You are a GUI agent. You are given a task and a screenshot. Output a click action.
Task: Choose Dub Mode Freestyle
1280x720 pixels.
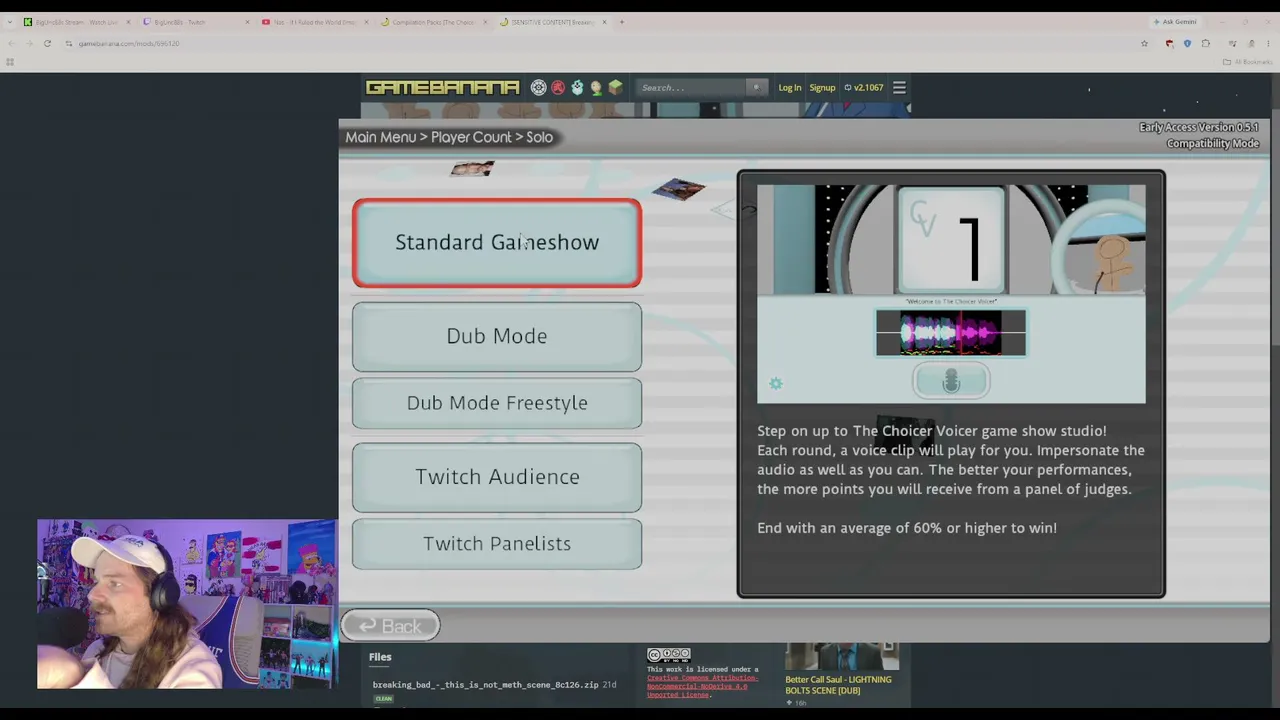[497, 403]
